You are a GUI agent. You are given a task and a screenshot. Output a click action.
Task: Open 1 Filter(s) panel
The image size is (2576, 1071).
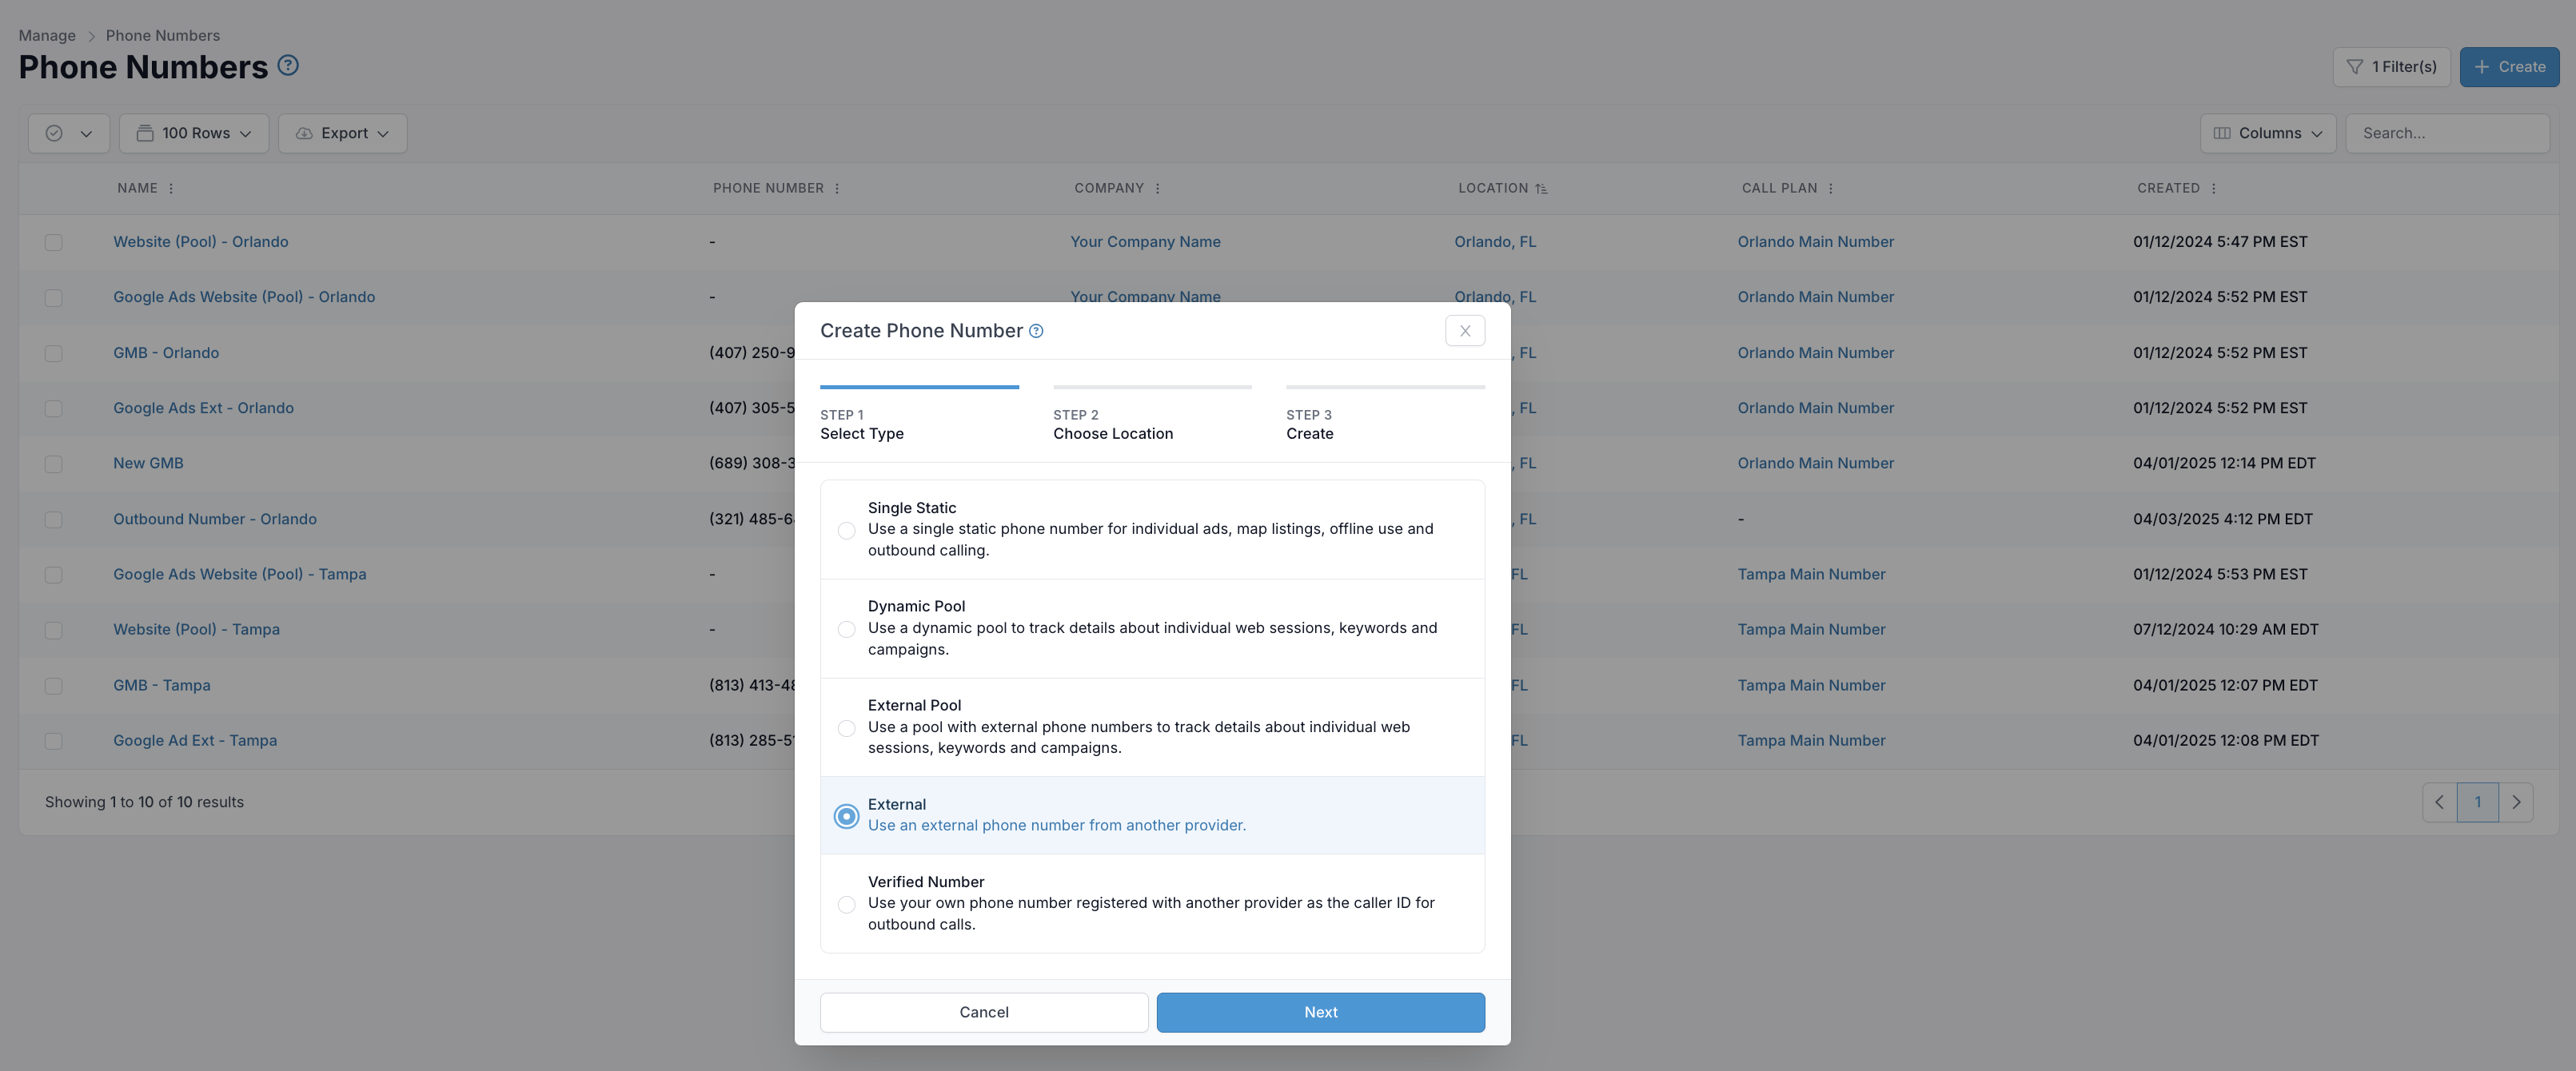[x=2391, y=67]
